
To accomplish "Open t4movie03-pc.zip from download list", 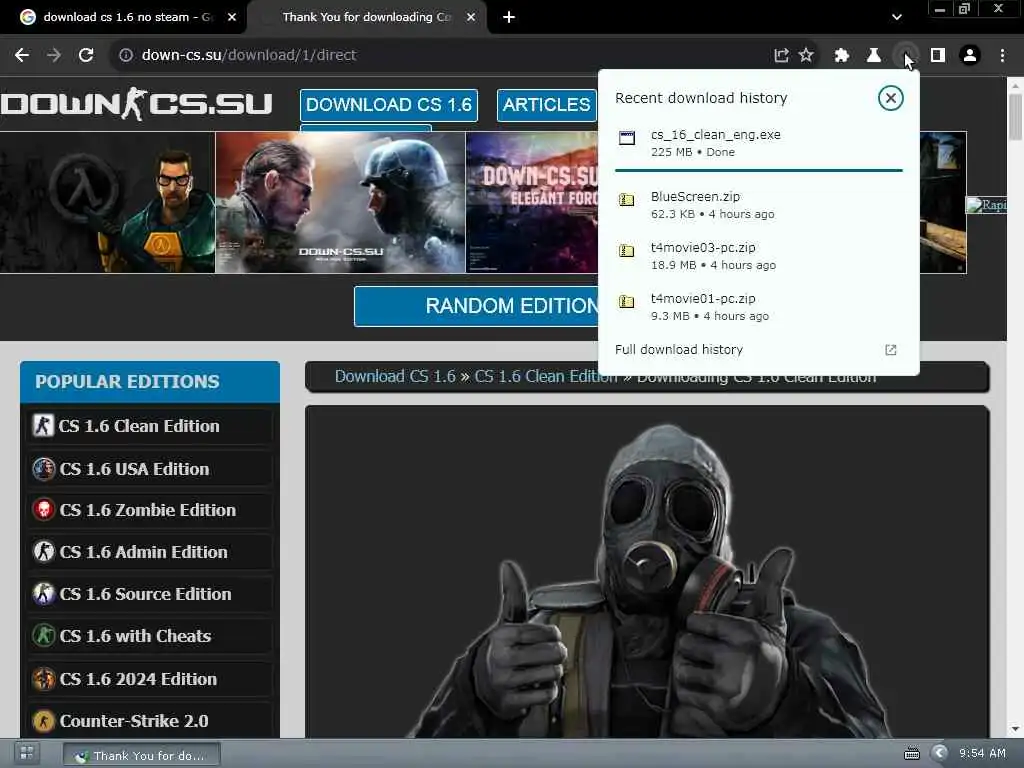I will (759, 255).
